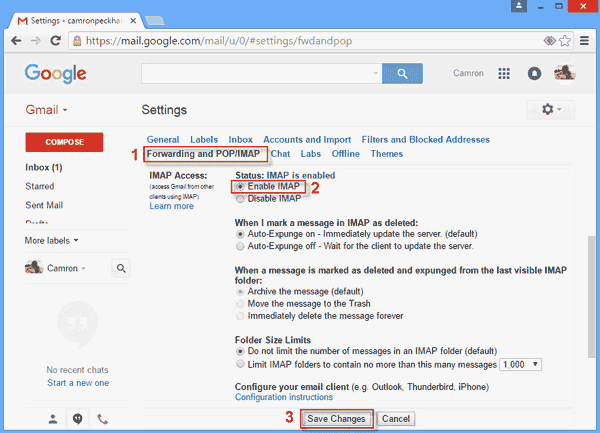
Task: Open the Themes settings tab
Action: [386, 154]
